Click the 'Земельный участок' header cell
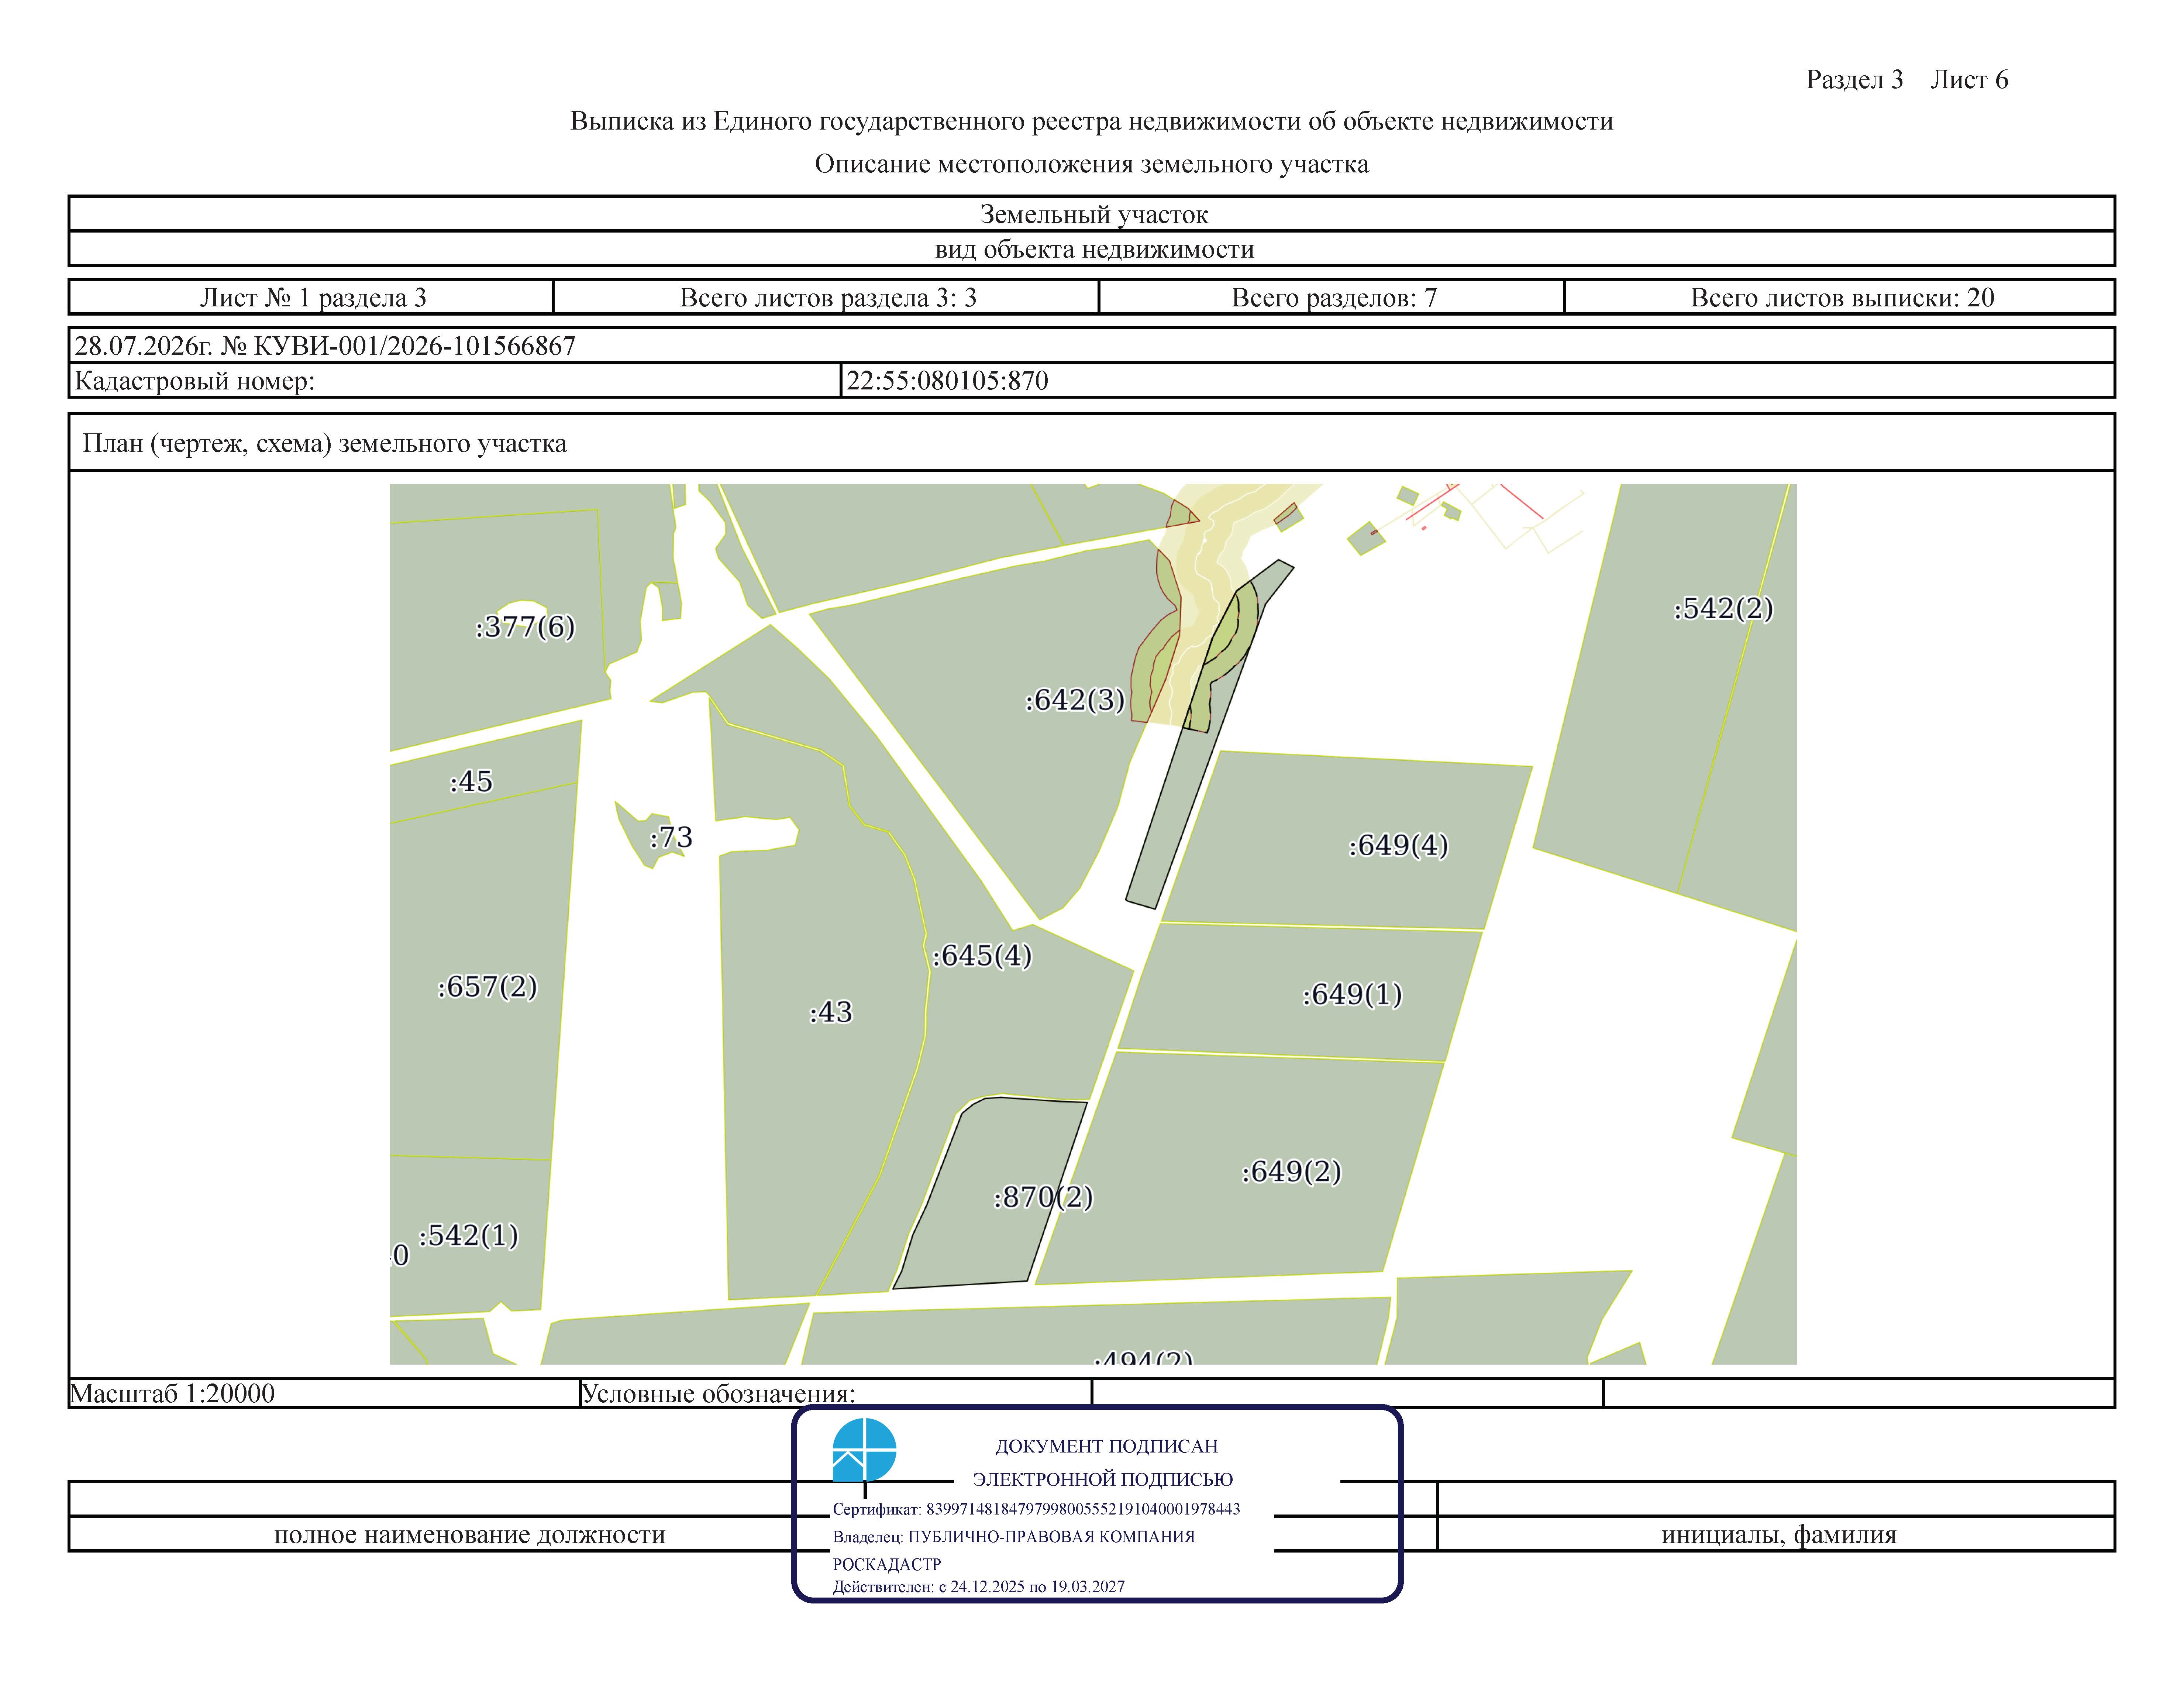The height and width of the screenshot is (1688, 2184). 1092,214
